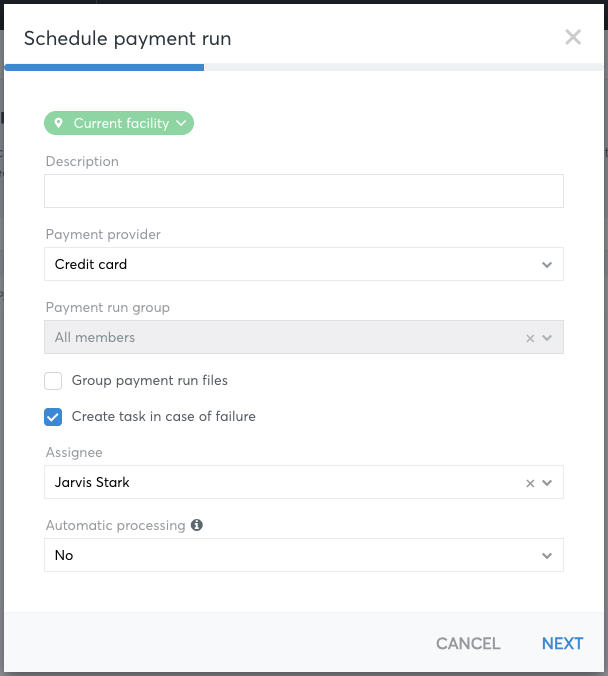This screenshot has height=676, width=608.
Task: Uncheck Create task in case of failure
Action: click(53, 417)
